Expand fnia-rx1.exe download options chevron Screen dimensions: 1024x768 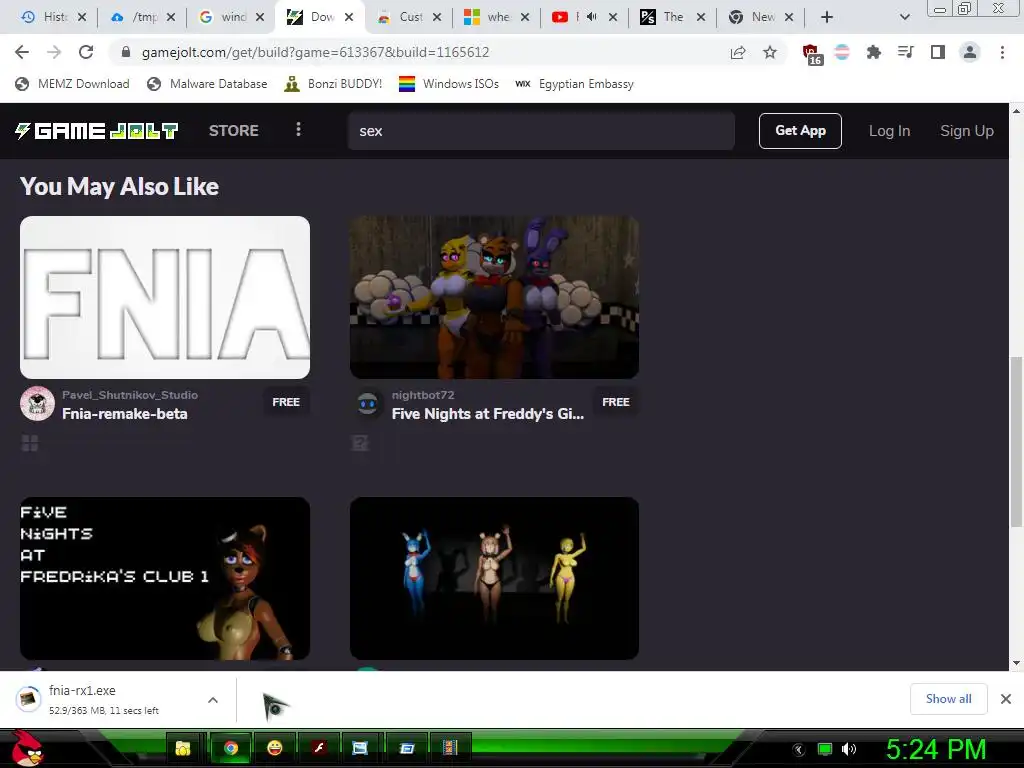(213, 699)
